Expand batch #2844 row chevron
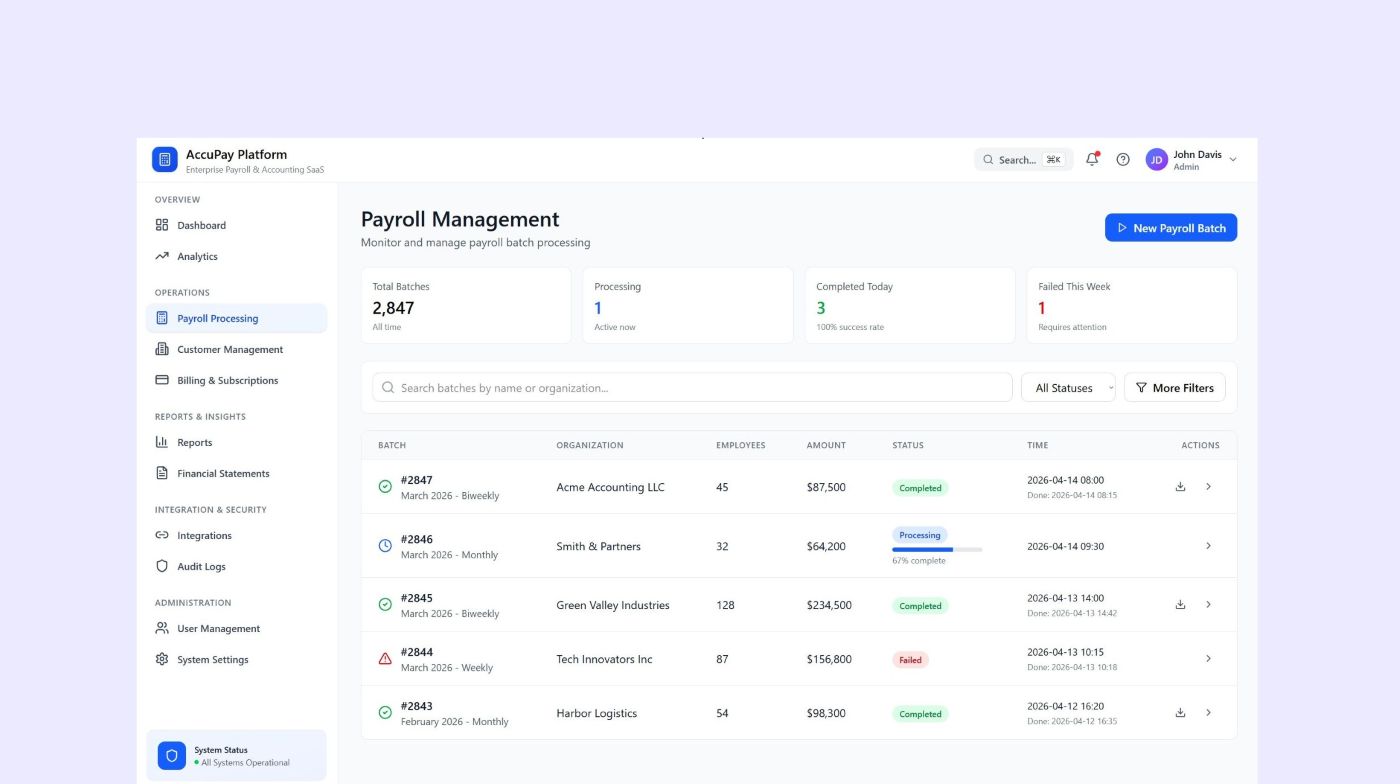Viewport: 1400px width, 784px height. click(1208, 659)
